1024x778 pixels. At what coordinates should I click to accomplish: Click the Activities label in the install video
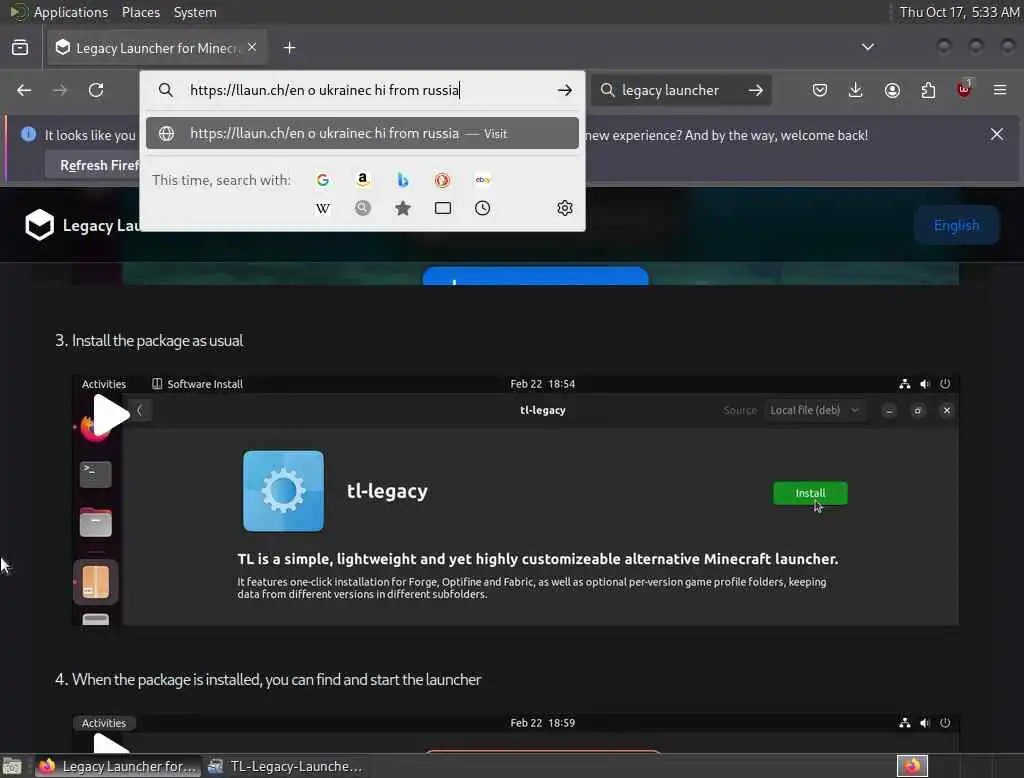(x=104, y=384)
